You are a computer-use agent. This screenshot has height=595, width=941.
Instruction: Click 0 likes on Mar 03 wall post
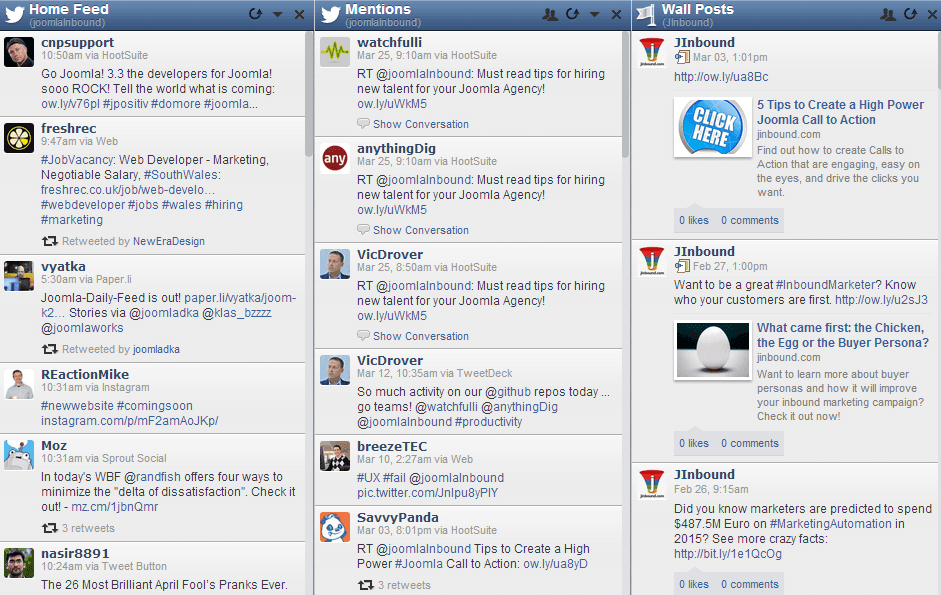pos(694,220)
